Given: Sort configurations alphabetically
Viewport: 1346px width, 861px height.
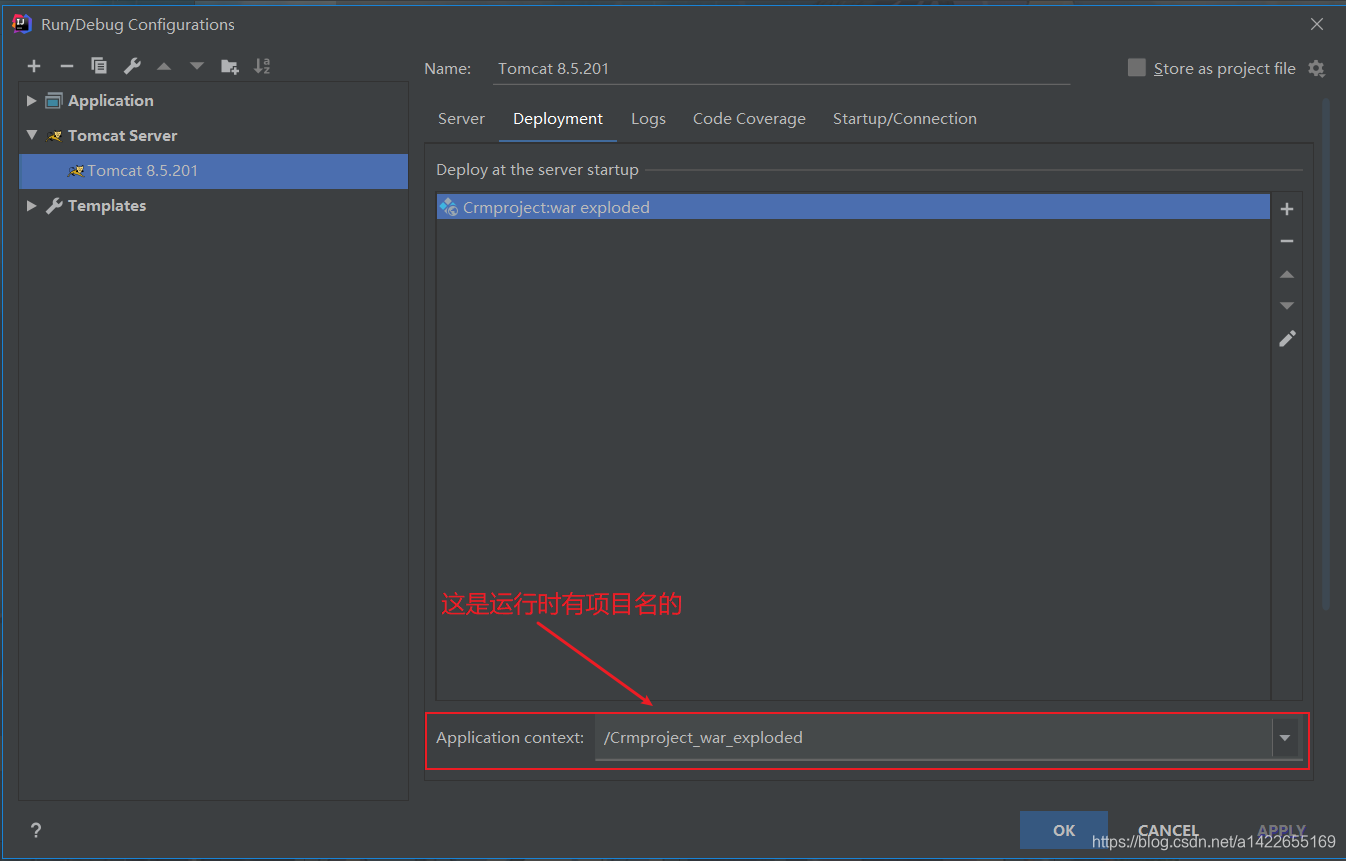Looking at the screenshot, I should click(262, 66).
